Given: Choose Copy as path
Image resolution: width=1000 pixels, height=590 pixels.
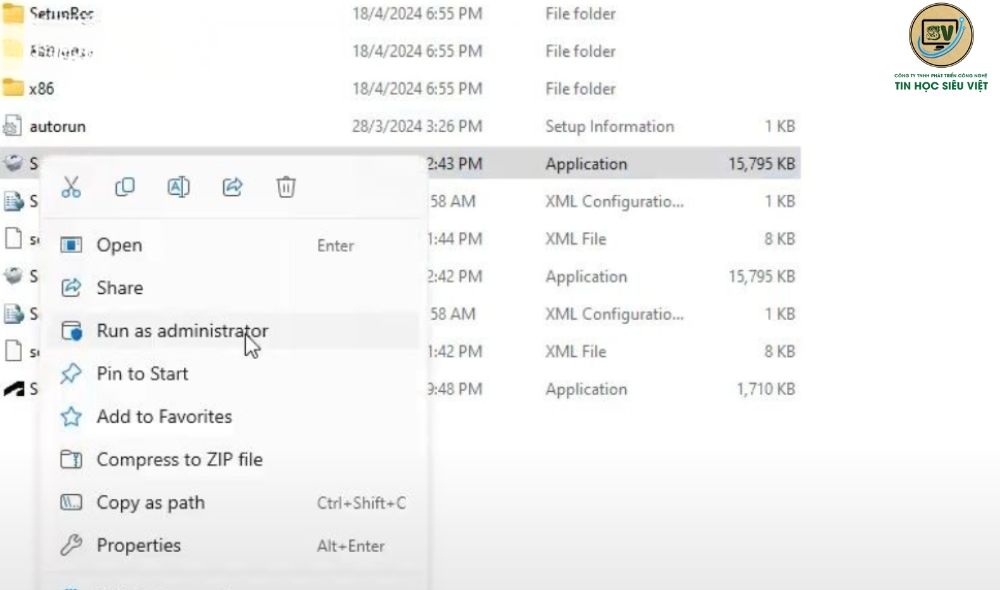Looking at the screenshot, I should tap(233, 503).
